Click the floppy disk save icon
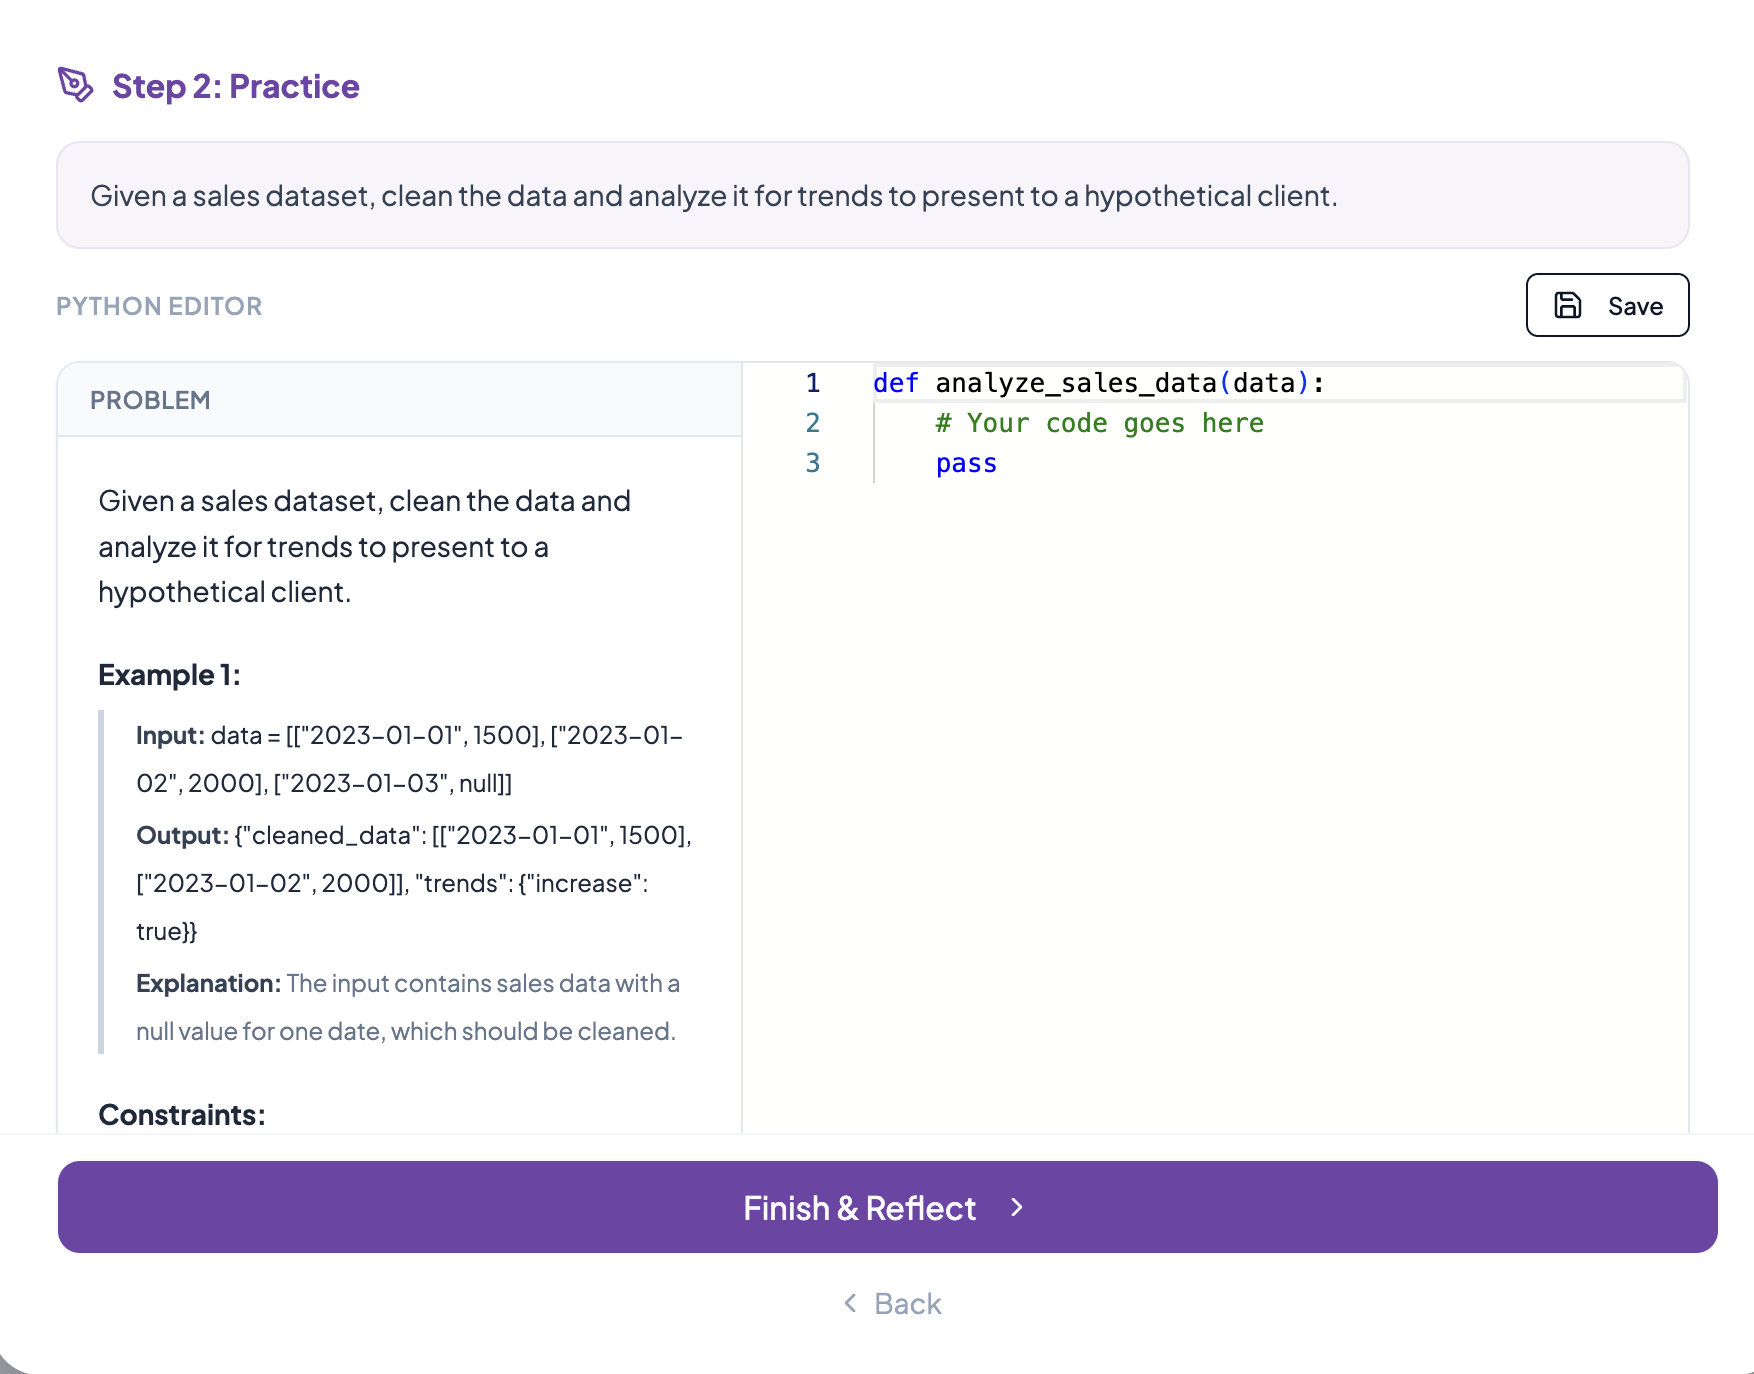This screenshot has height=1374, width=1754. pyautogui.click(x=1568, y=305)
